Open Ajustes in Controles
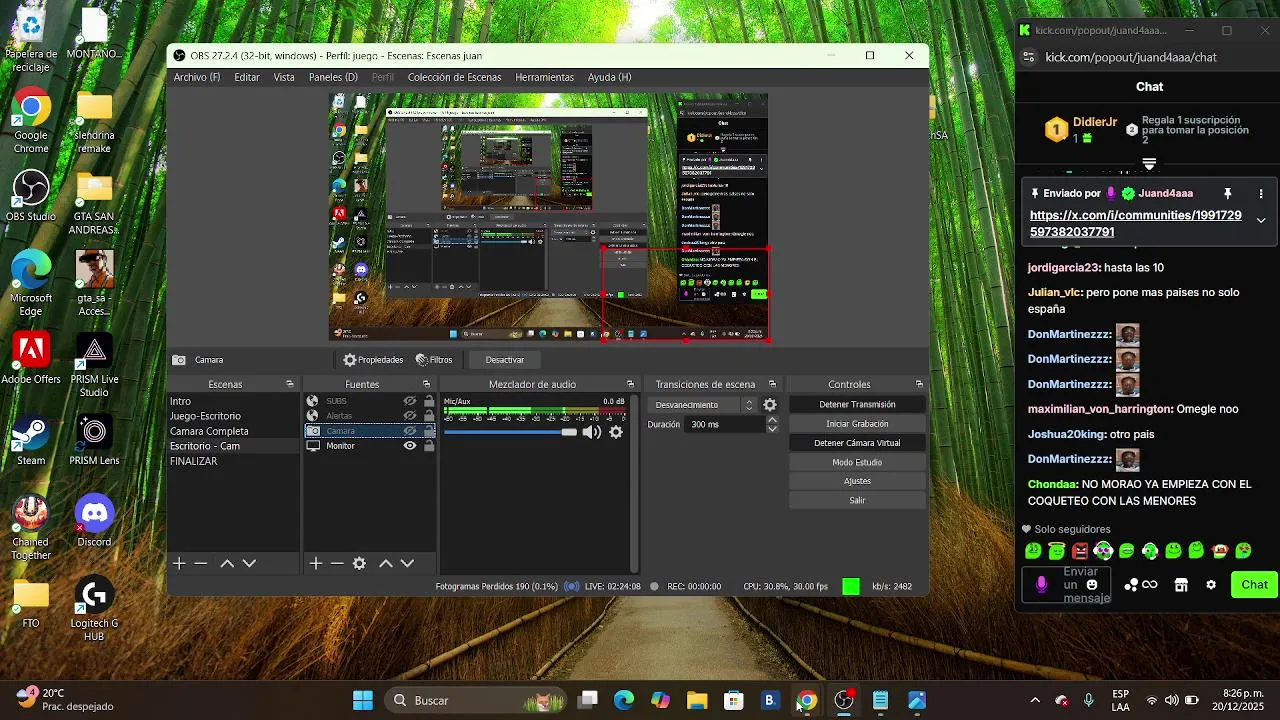This screenshot has width=1280, height=720. pyautogui.click(x=857, y=481)
